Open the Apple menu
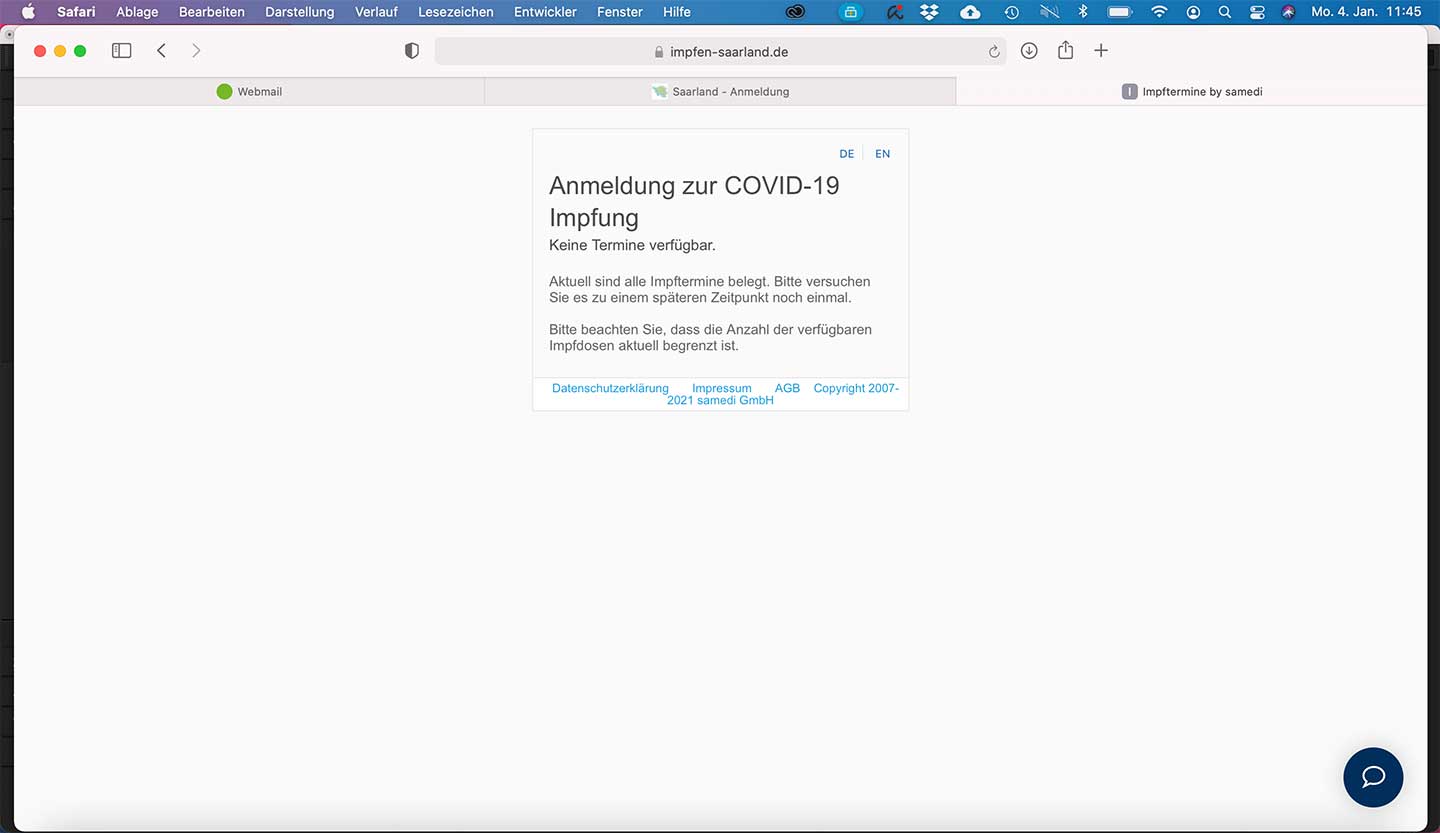The height and width of the screenshot is (833, 1440). 28,12
